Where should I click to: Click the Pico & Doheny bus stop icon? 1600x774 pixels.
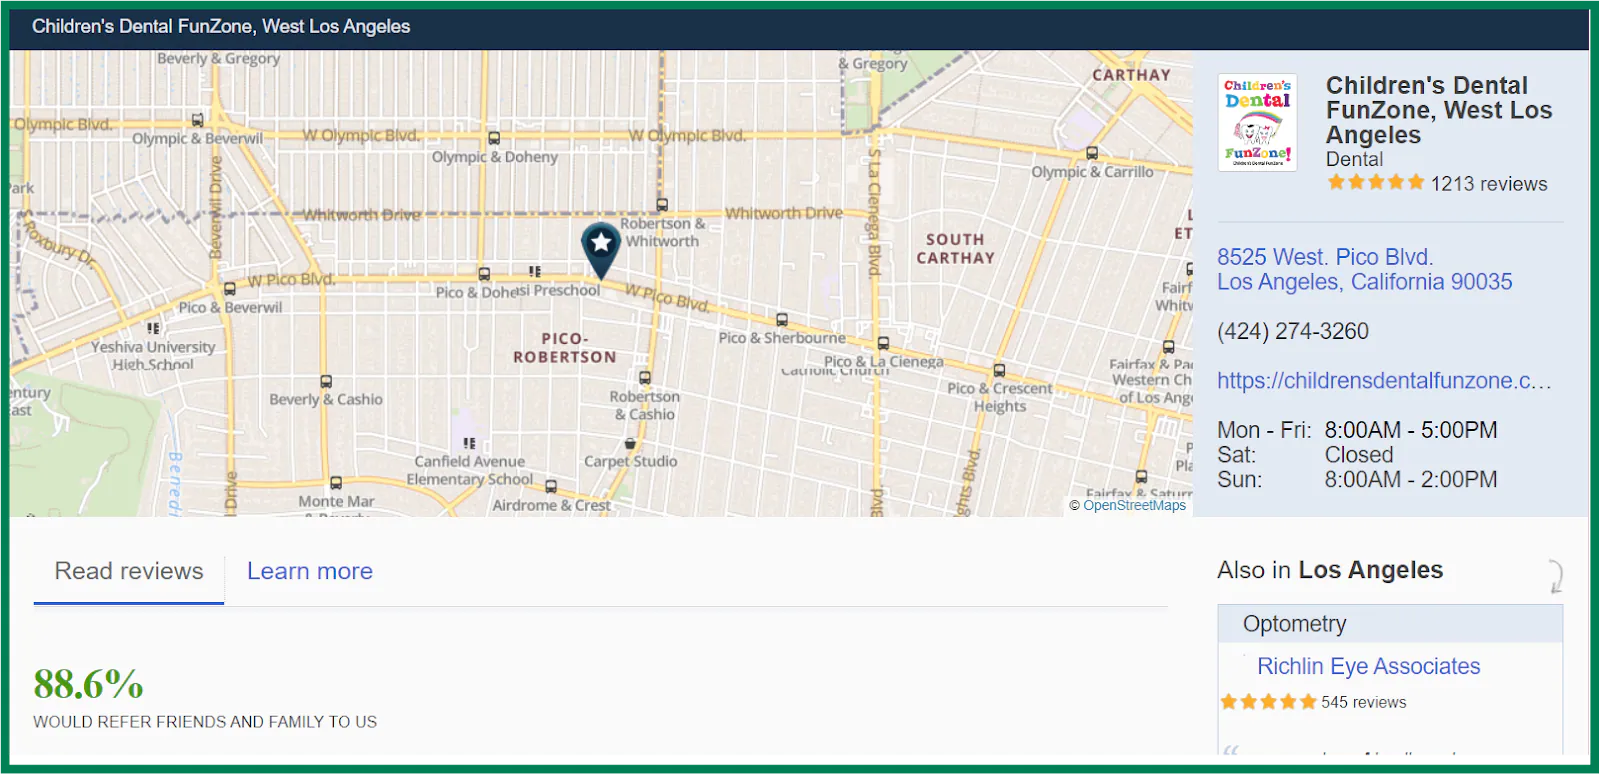pos(484,274)
